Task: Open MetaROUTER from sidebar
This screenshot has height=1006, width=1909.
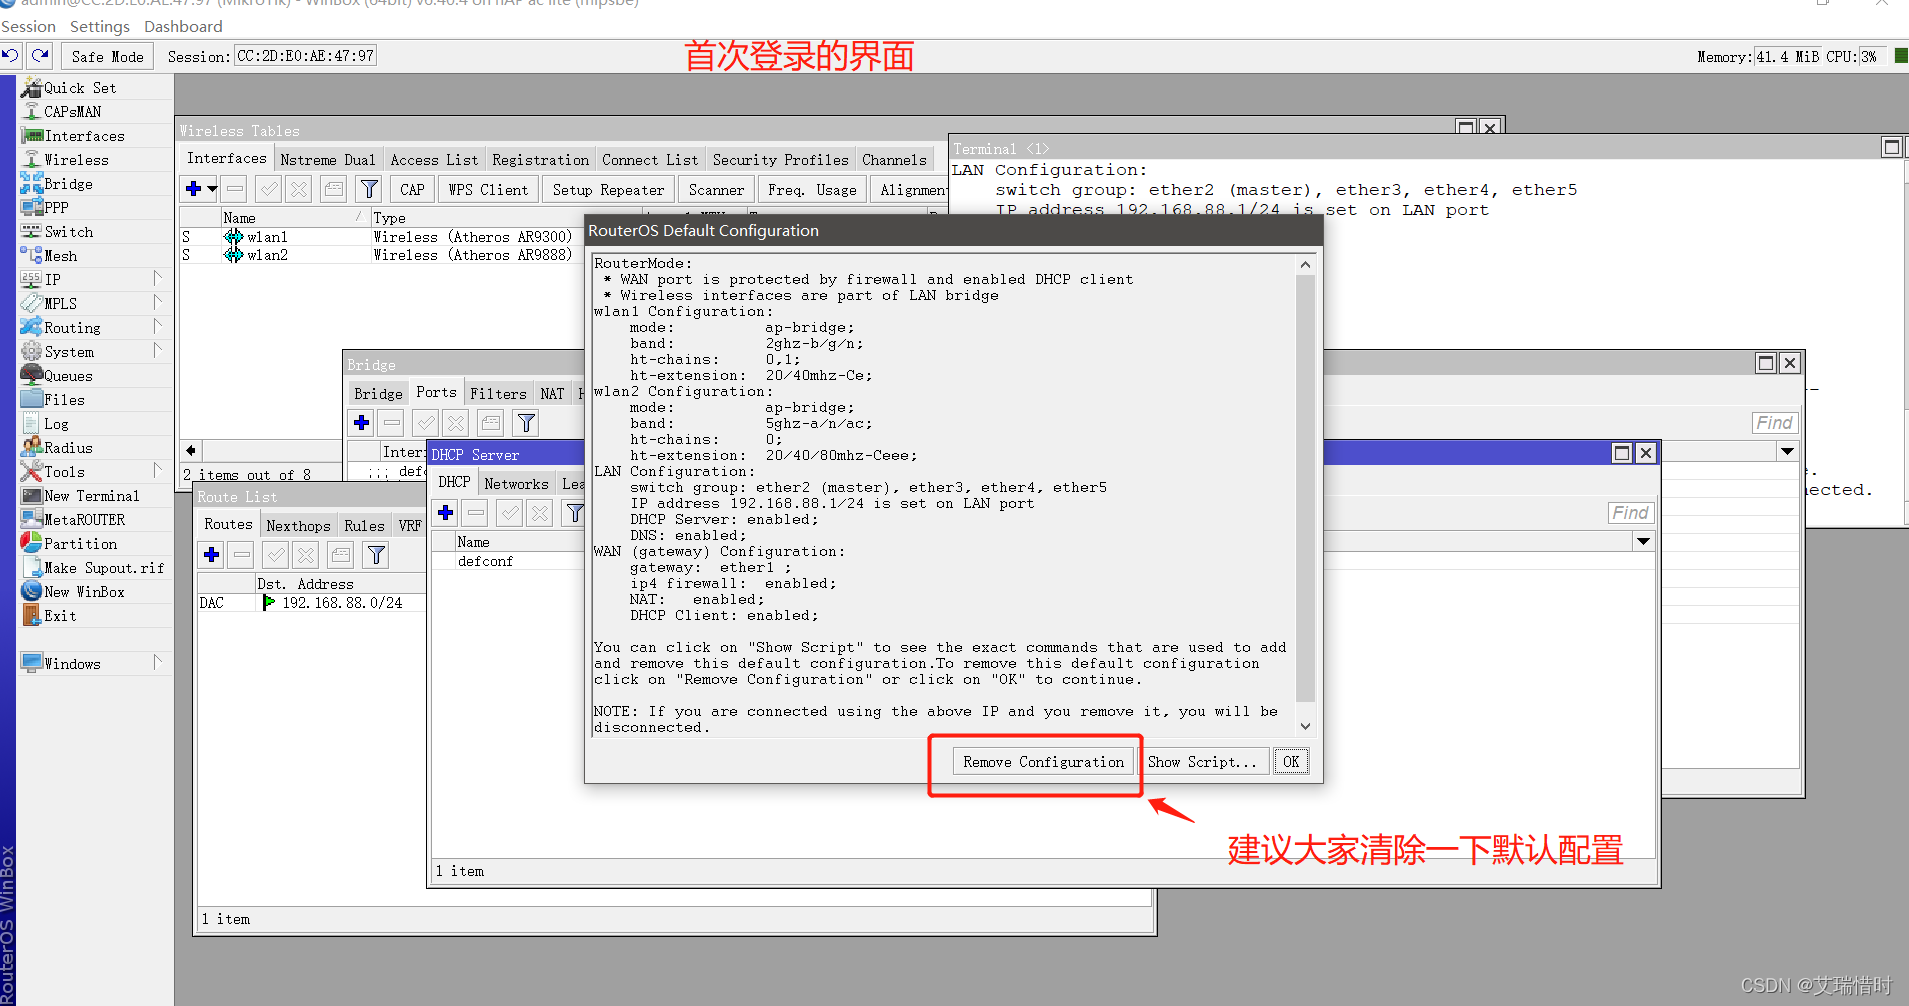Action: pos(84,520)
